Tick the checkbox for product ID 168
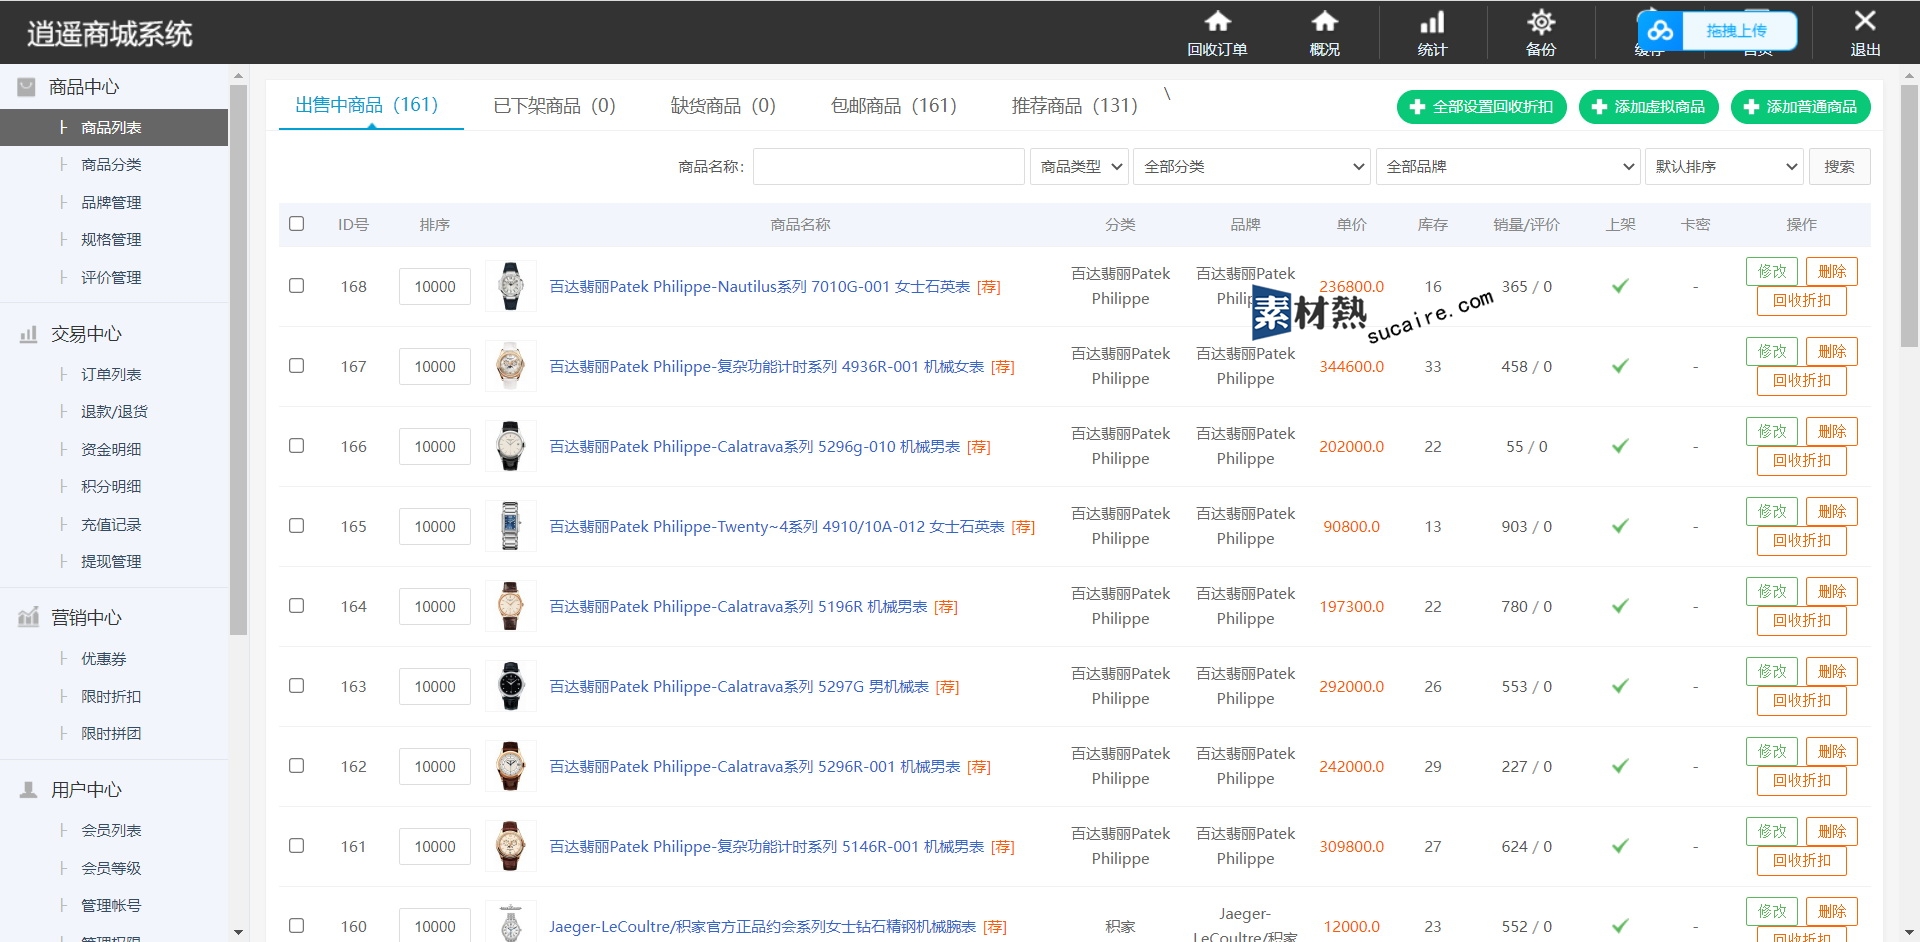Image resolution: width=1920 pixels, height=942 pixels. (x=296, y=285)
